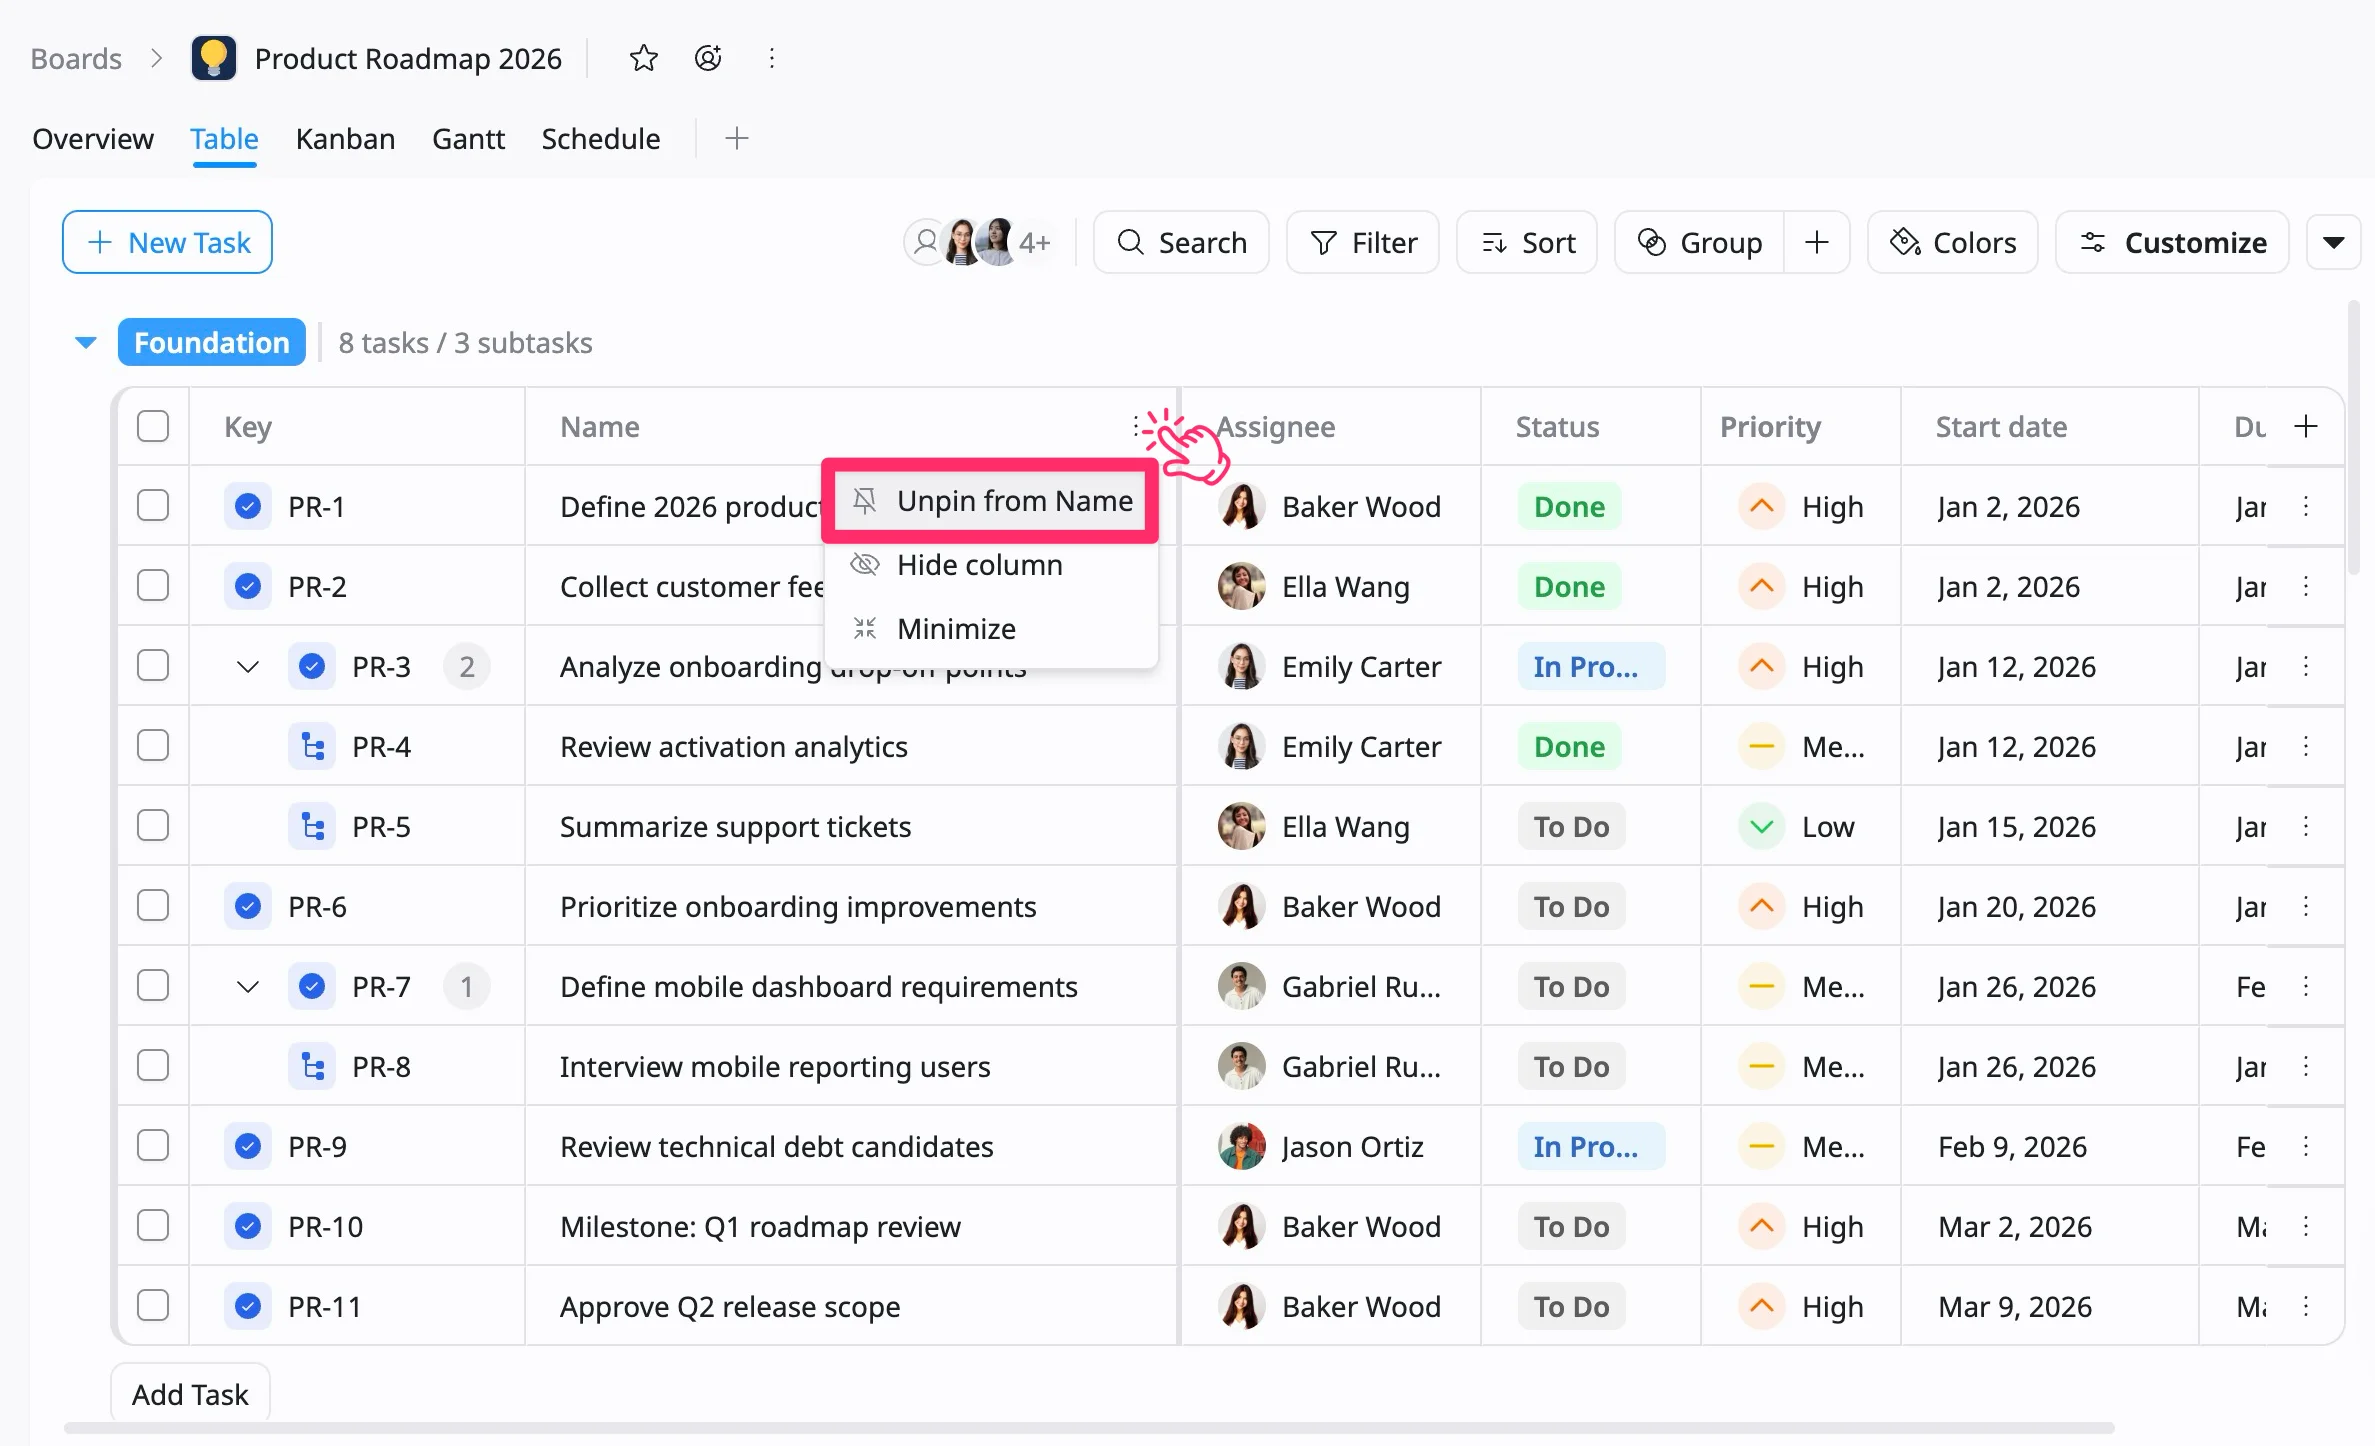The image size is (2375, 1446).
Task: Switch to Kanban tab
Action: (345, 138)
